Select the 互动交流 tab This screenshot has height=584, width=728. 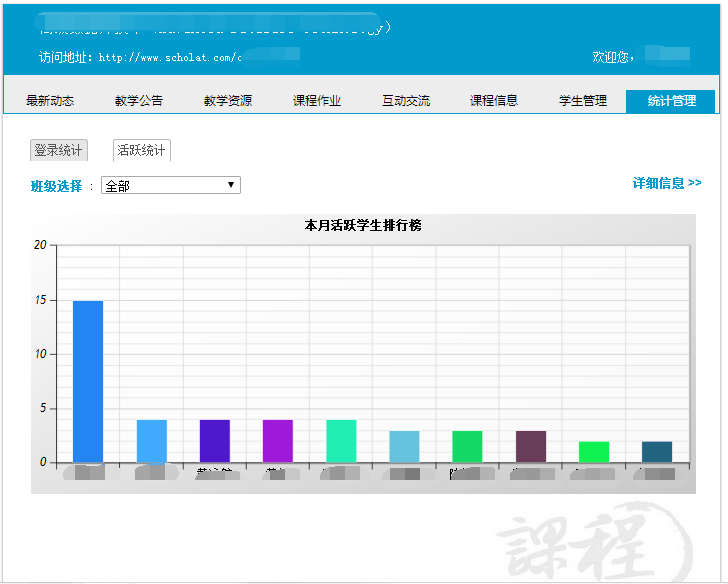click(x=406, y=101)
